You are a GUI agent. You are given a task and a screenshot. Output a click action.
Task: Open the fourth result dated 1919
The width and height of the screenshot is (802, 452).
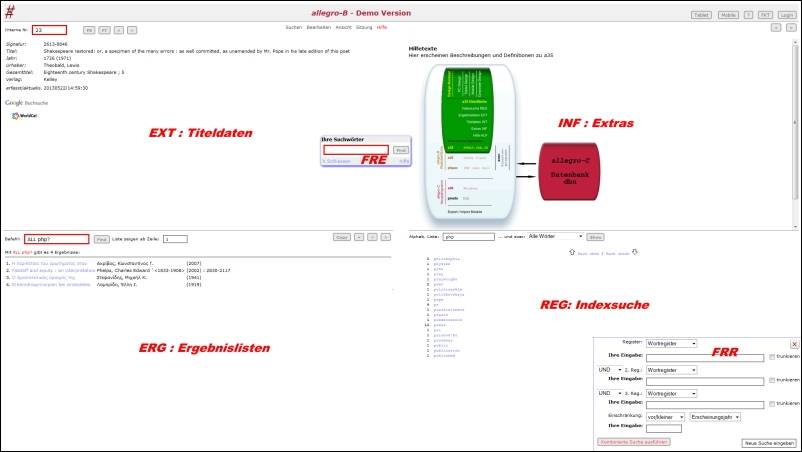tap(51, 285)
